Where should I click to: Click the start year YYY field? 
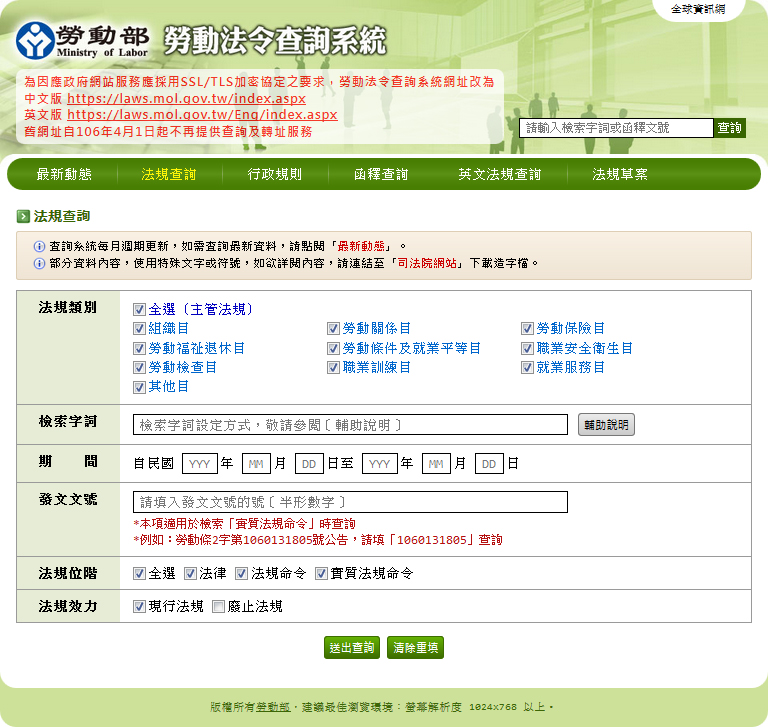(x=200, y=464)
